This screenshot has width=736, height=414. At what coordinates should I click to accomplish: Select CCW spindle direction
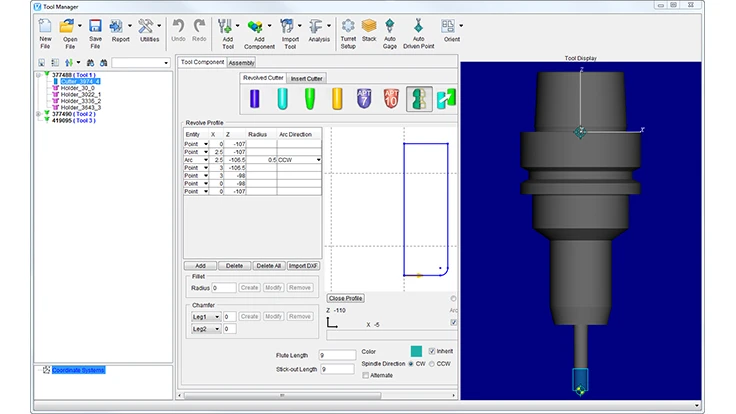[x=431, y=364]
